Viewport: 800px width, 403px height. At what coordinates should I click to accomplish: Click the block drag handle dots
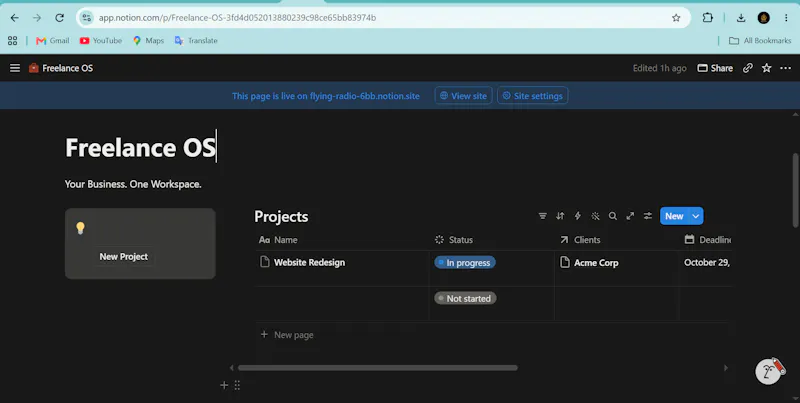pos(237,385)
